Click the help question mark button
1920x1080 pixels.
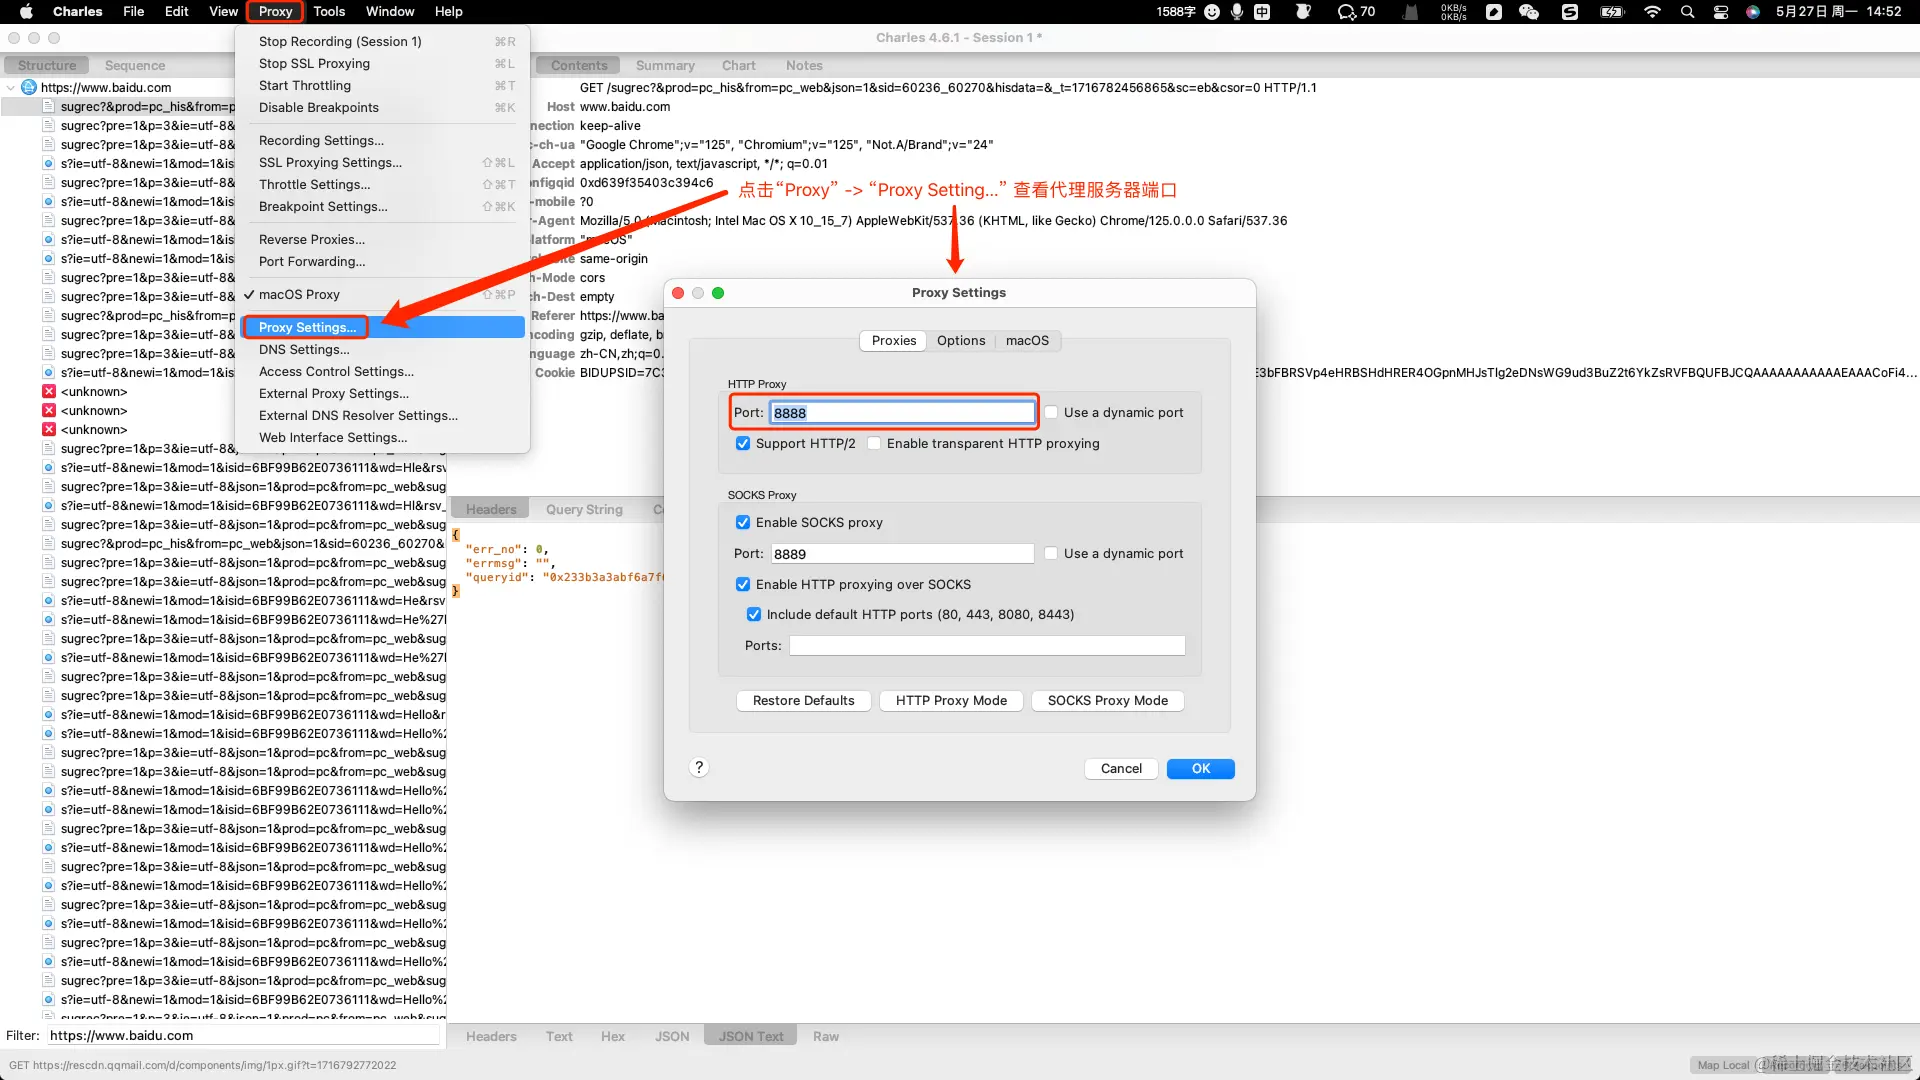click(699, 767)
